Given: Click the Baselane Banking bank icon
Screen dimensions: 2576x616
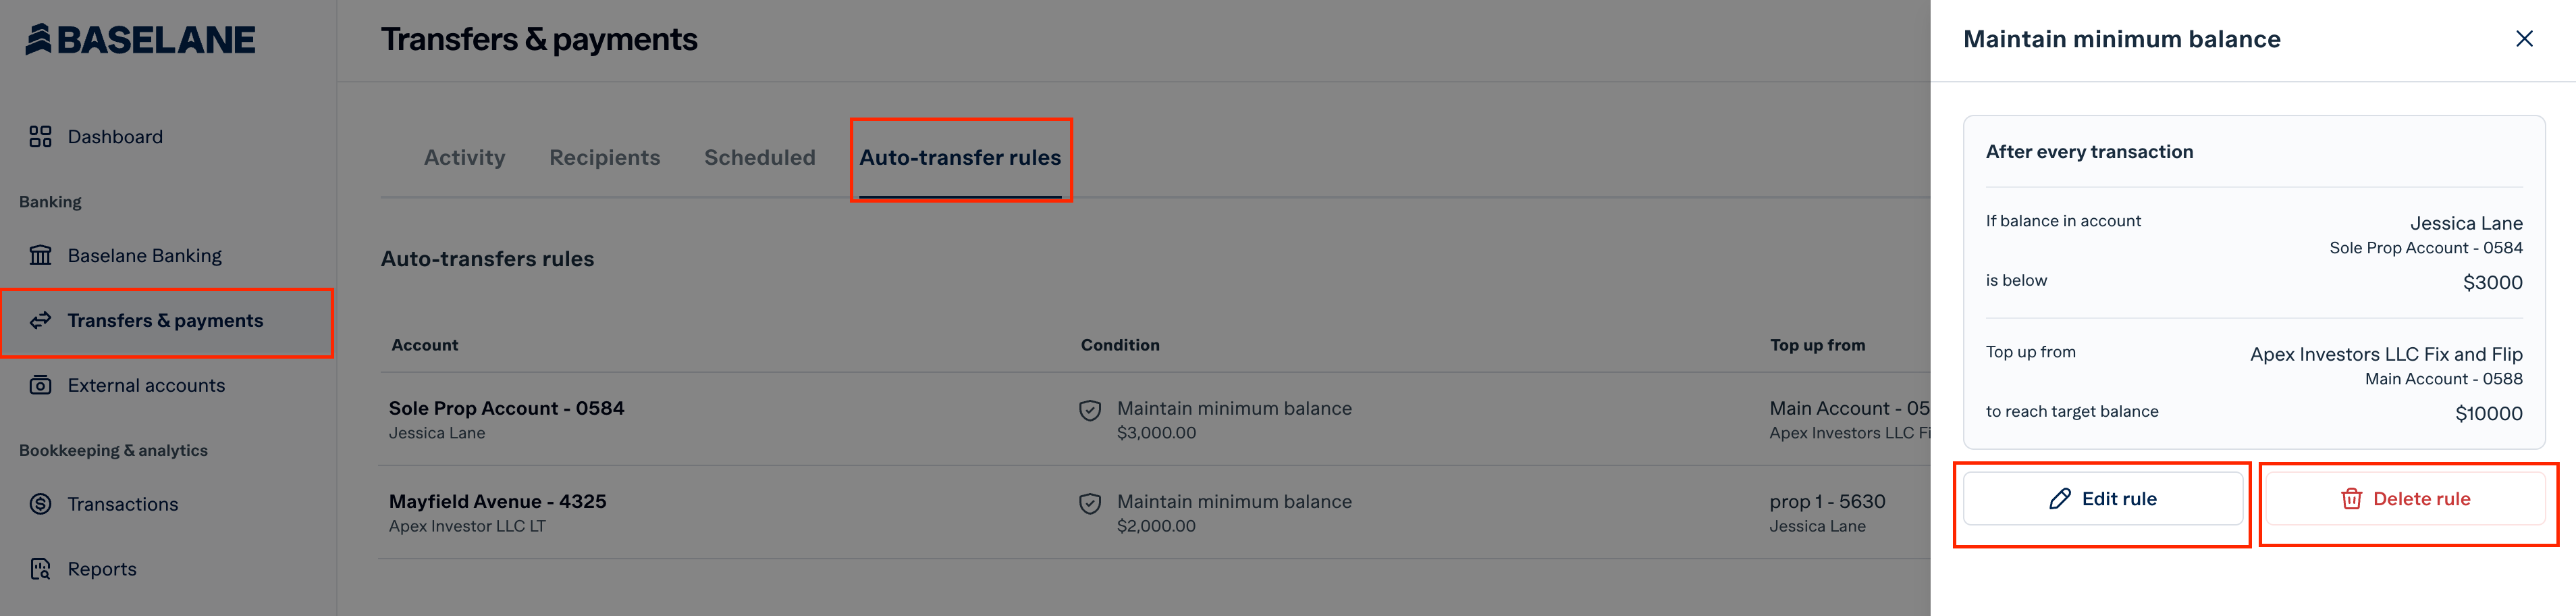Looking at the screenshot, I should click(x=40, y=256).
